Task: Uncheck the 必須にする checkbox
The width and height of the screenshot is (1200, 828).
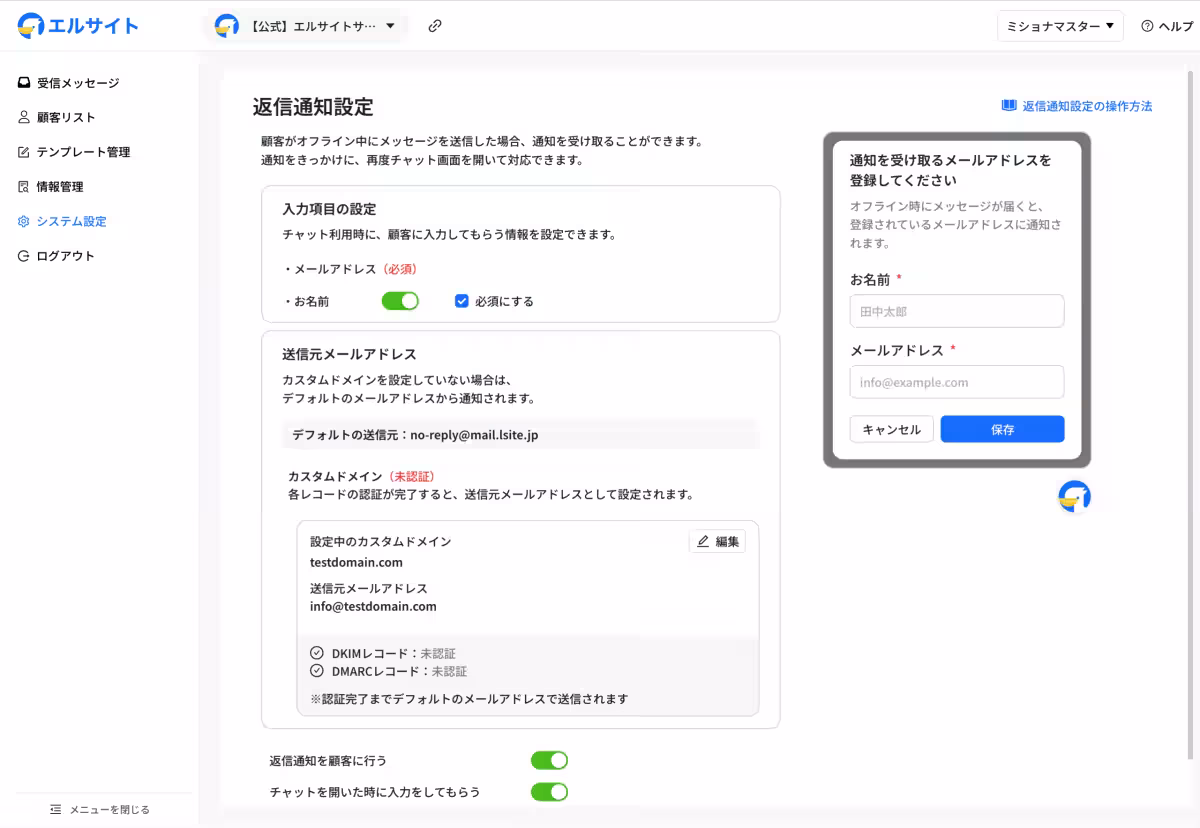Action: pos(461,300)
